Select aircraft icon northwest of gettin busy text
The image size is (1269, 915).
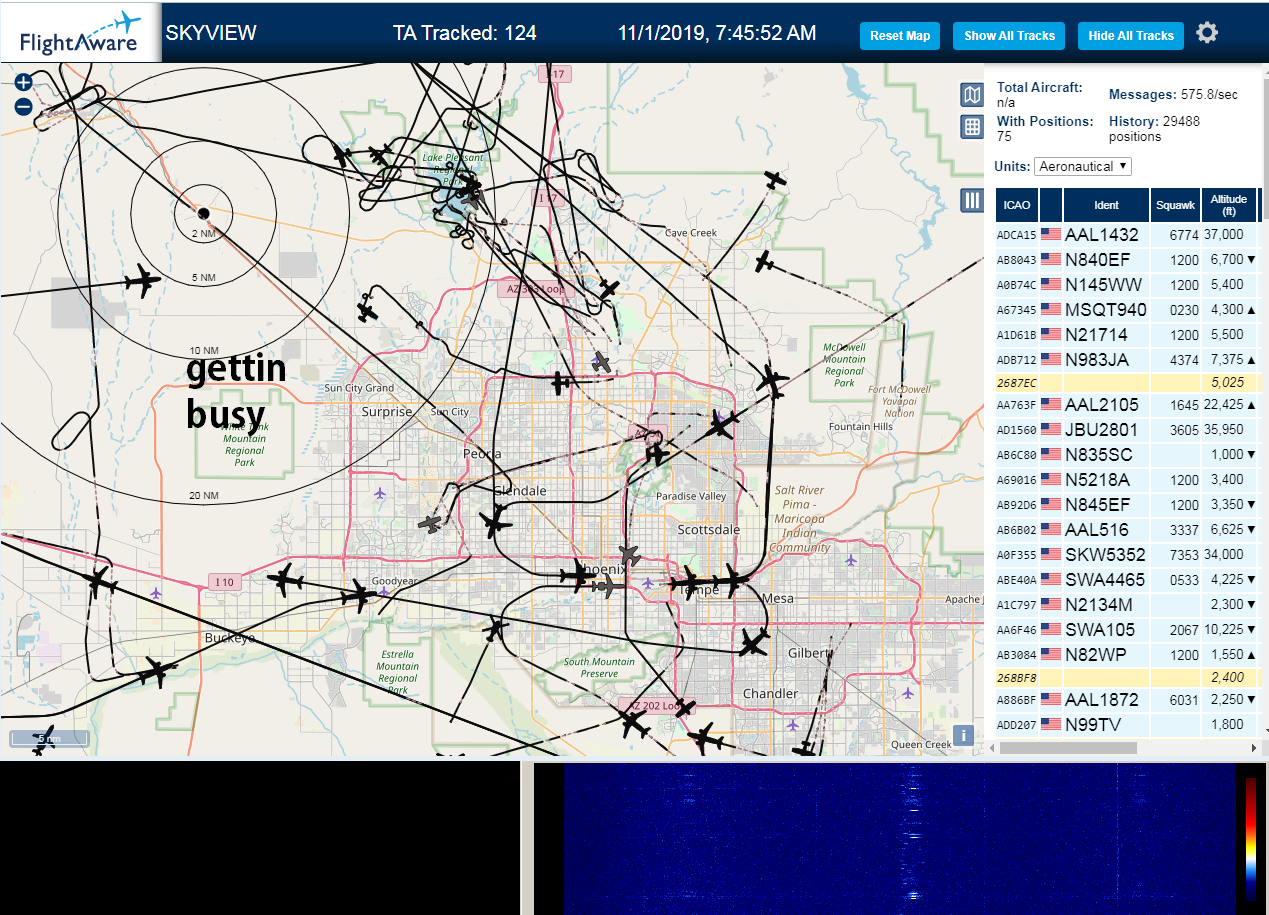pyautogui.click(x=143, y=282)
